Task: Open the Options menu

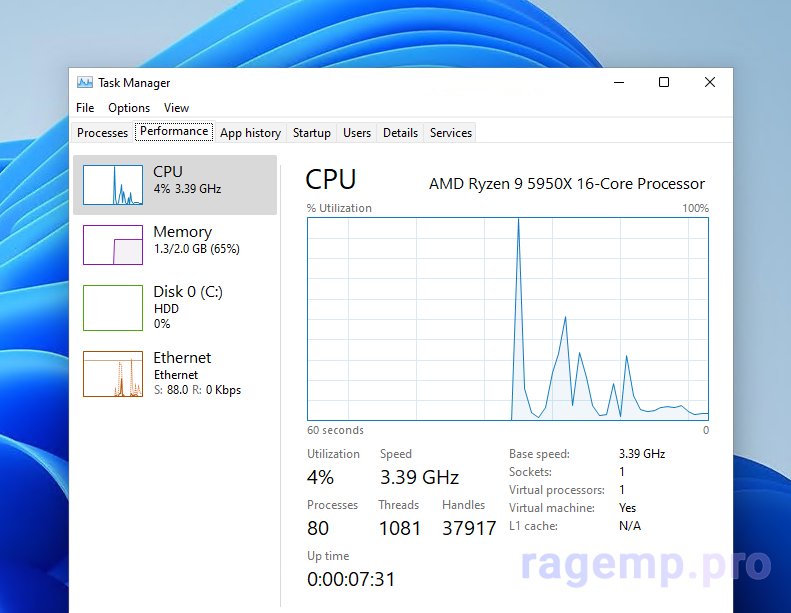Action: coord(129,108)
